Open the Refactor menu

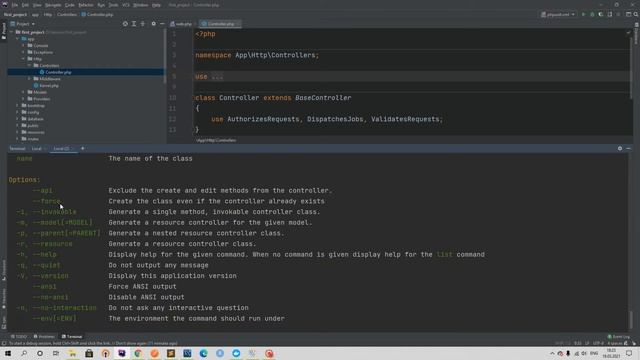86,5
